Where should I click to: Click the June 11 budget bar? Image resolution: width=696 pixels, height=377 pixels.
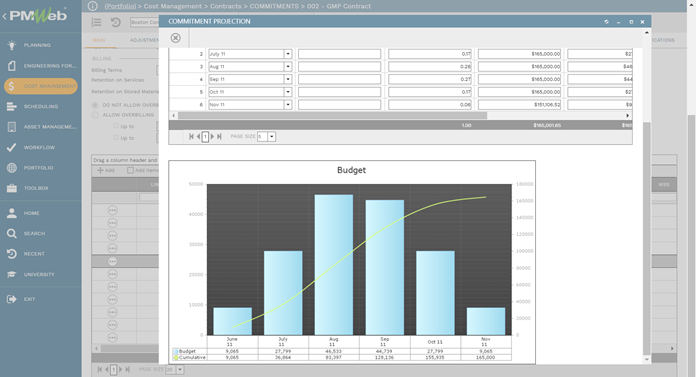(x=233, y=321)
